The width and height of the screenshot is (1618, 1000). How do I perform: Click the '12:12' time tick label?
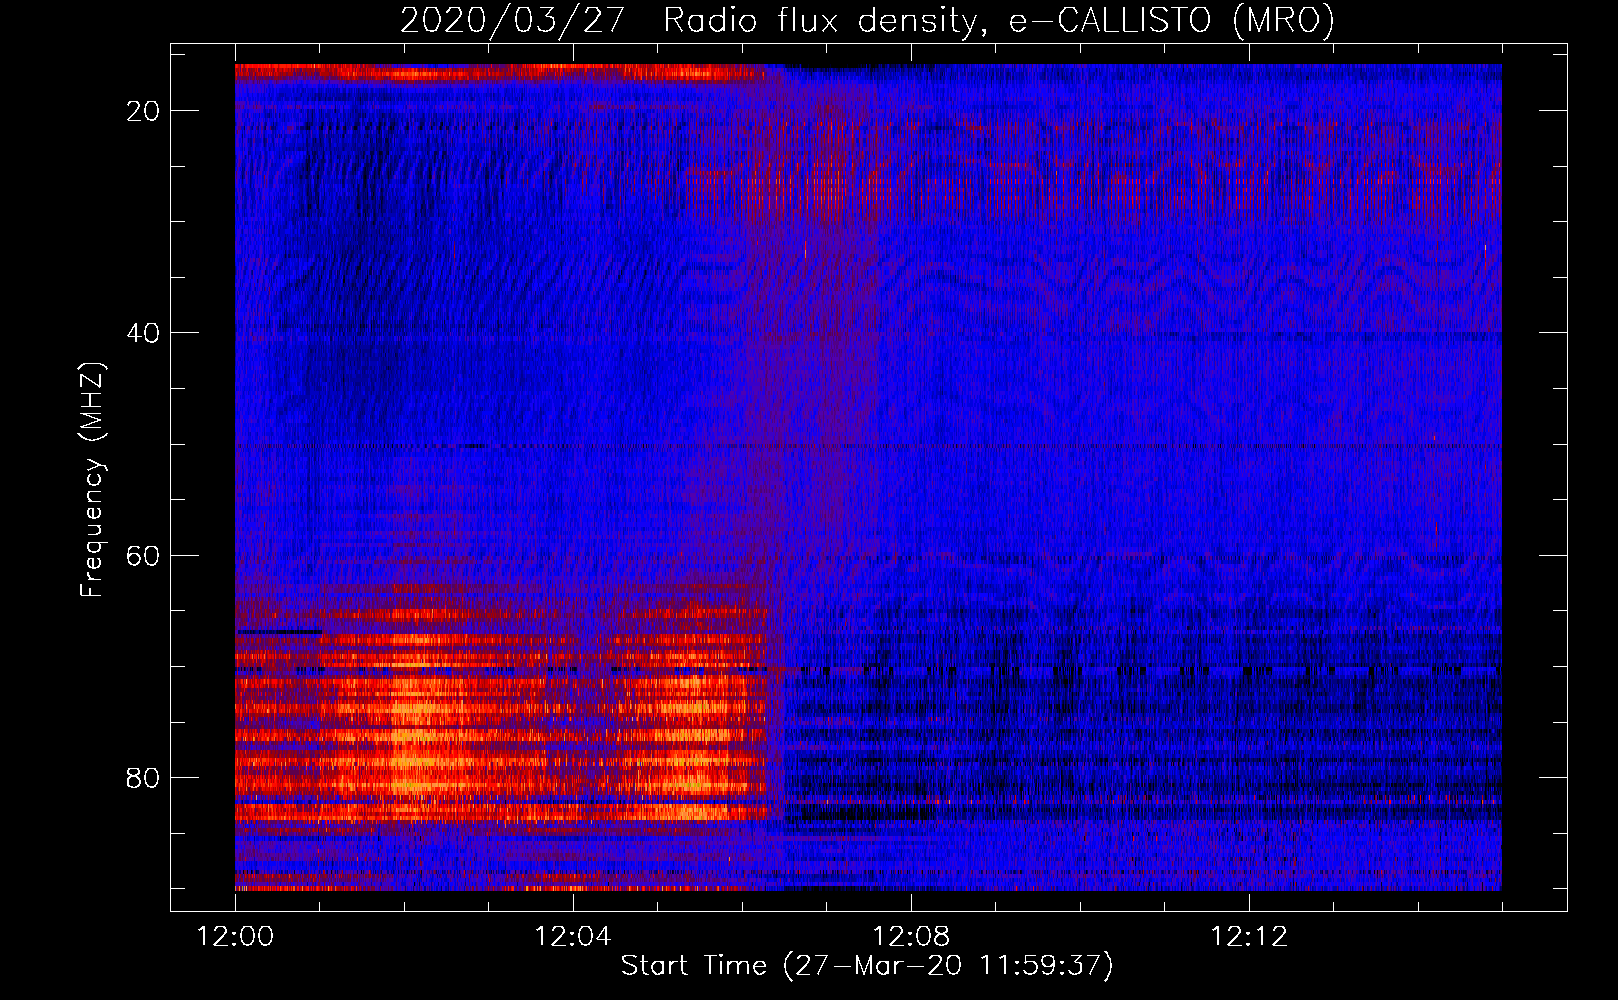[1249, 937]
